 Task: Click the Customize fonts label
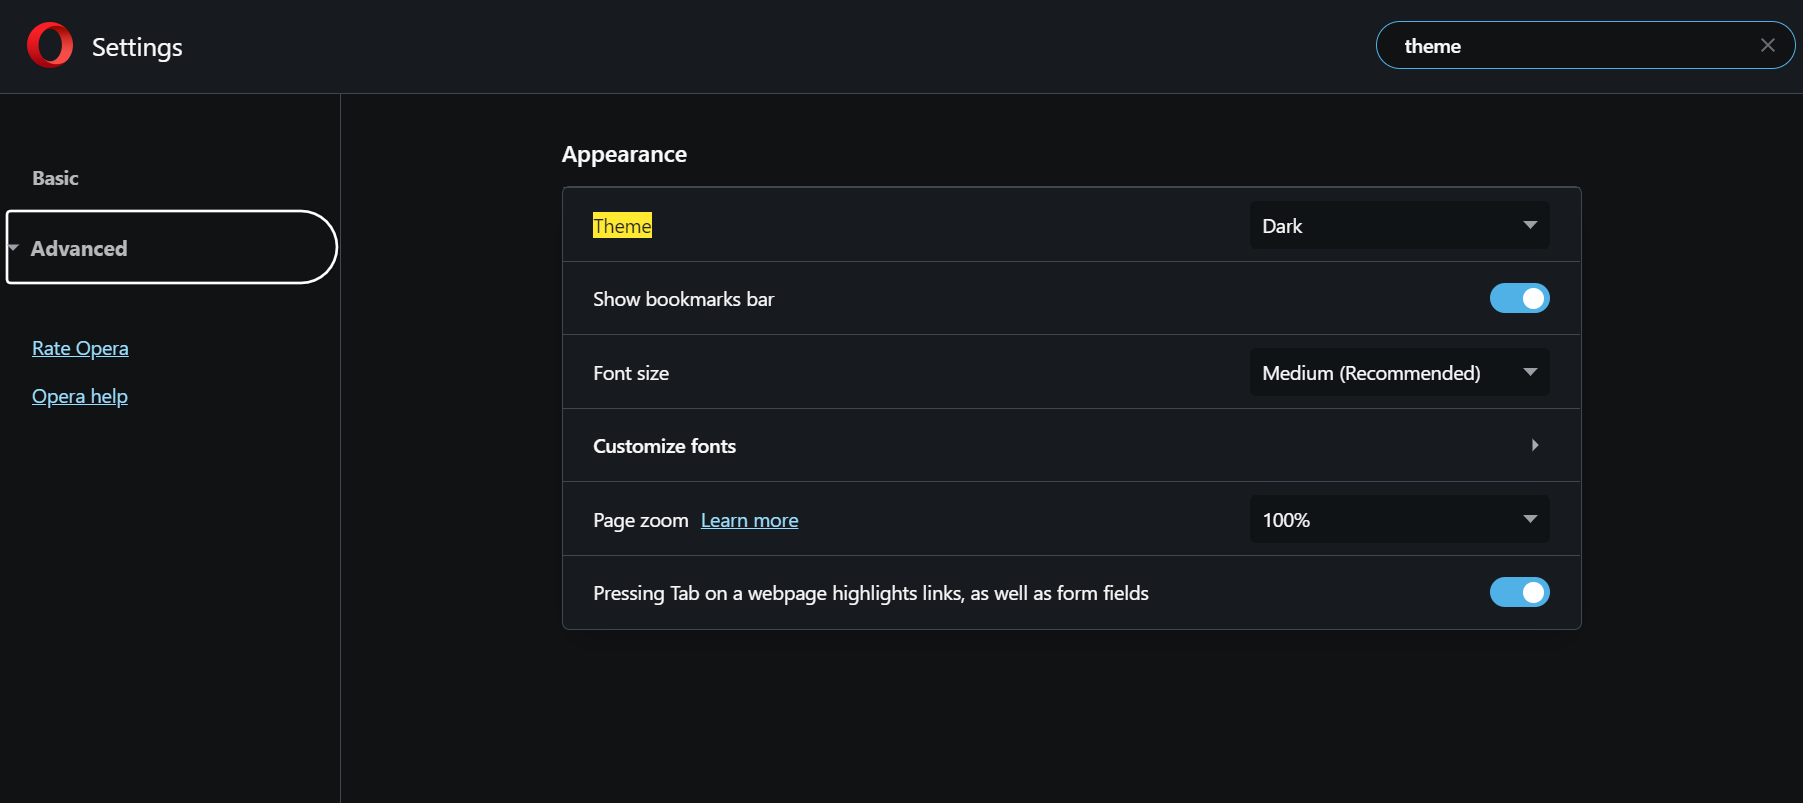[x=664, y=446]
